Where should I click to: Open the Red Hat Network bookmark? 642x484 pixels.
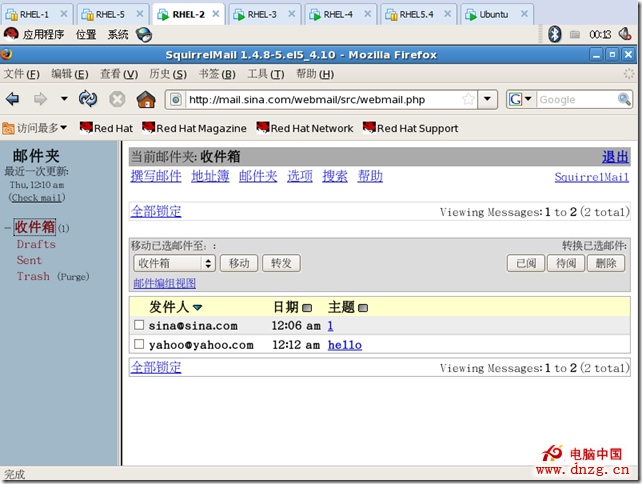click(x=305, y=128)
